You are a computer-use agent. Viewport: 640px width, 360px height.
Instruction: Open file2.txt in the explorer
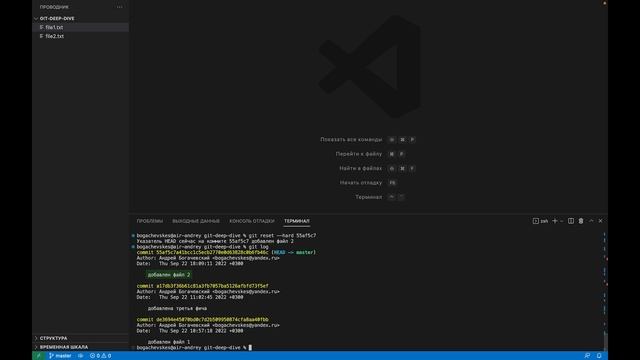(80, 36)
